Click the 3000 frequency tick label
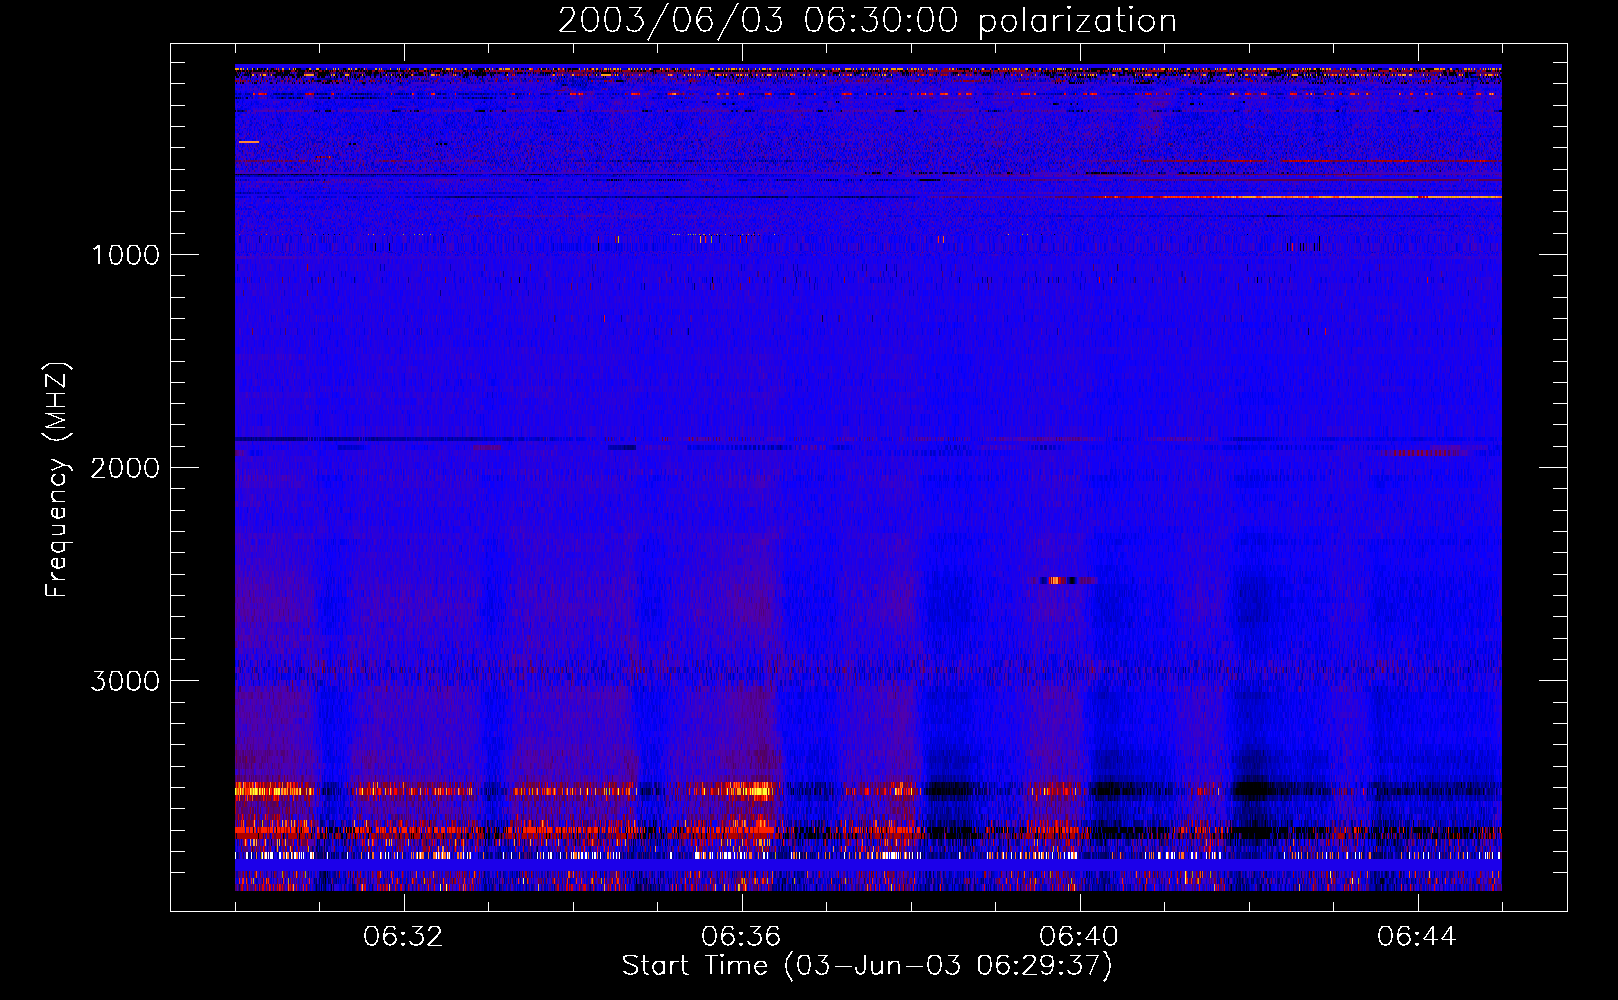 125,681
